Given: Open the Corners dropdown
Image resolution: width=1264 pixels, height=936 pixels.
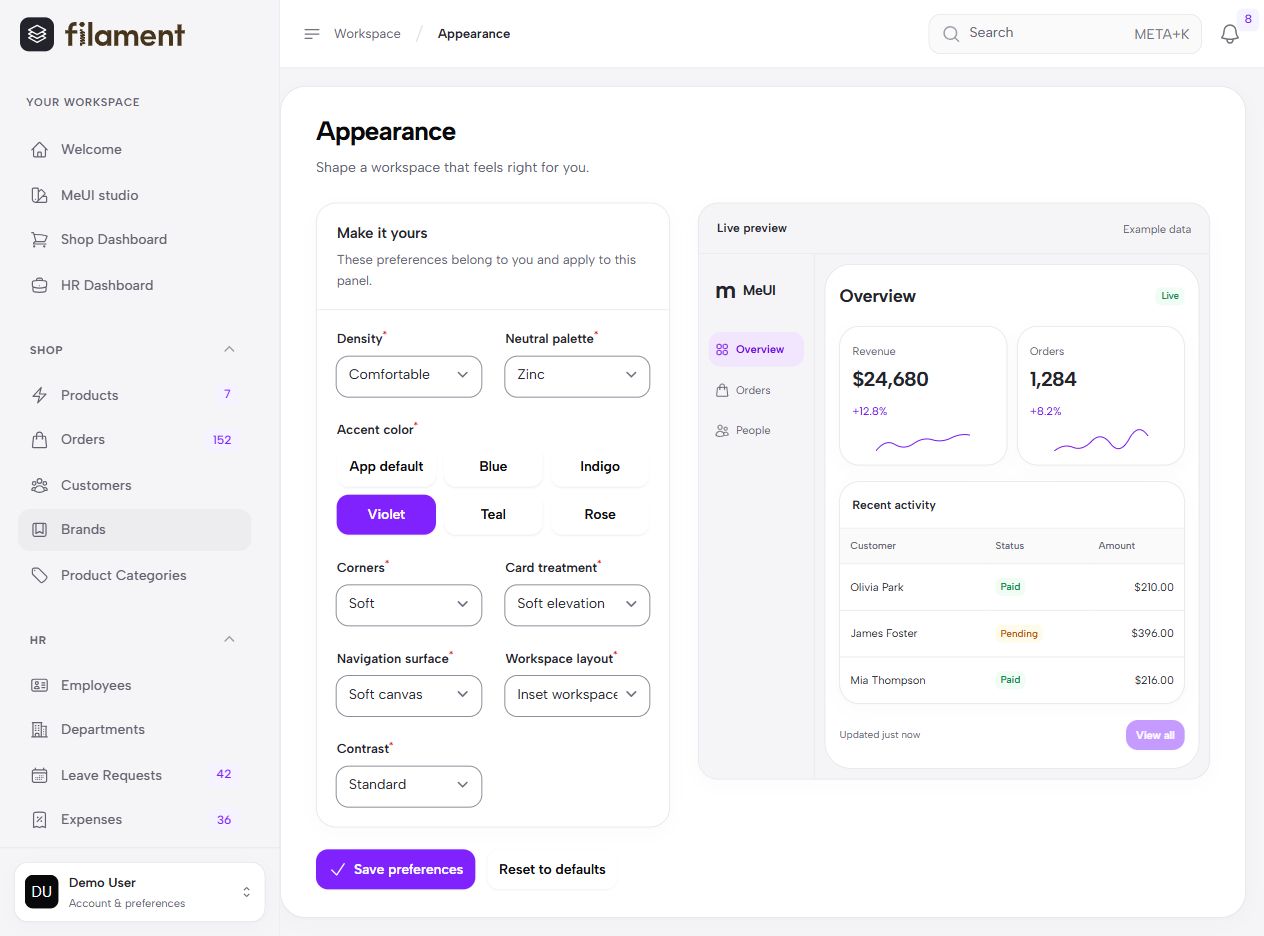Looking at the screenshot, I should [x=409, y=605].
